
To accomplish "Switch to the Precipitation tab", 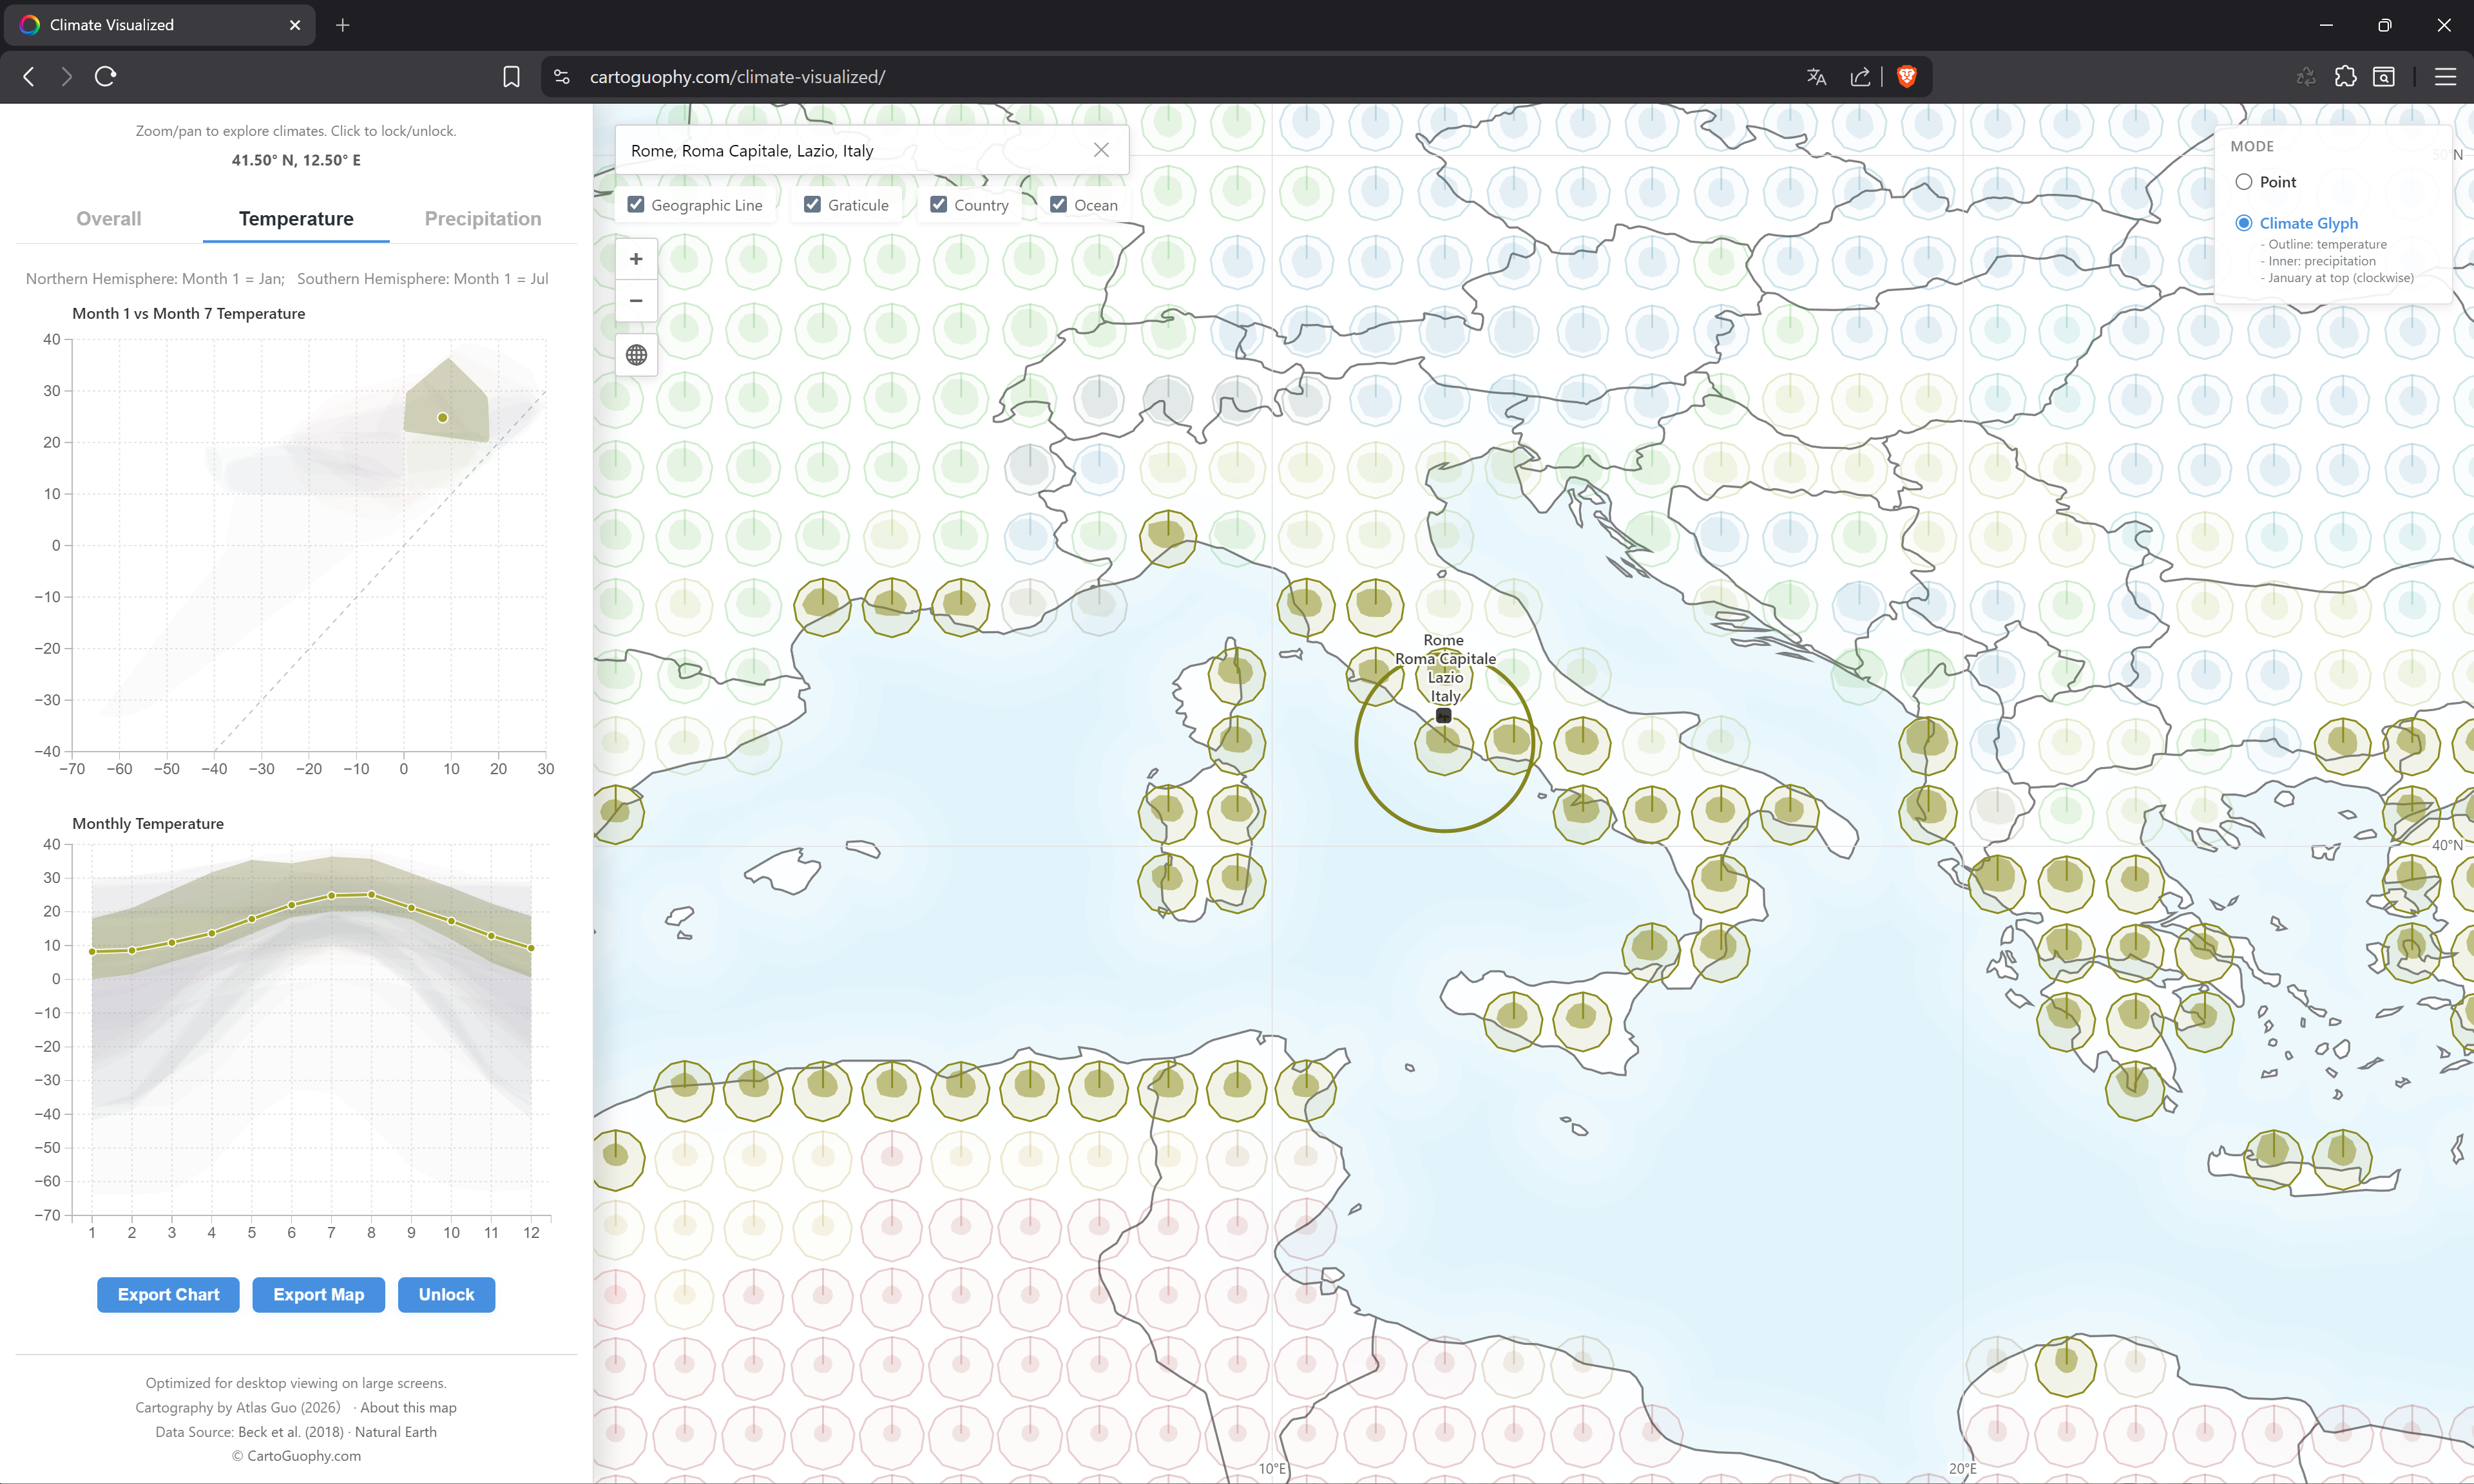I will (482, 218).
